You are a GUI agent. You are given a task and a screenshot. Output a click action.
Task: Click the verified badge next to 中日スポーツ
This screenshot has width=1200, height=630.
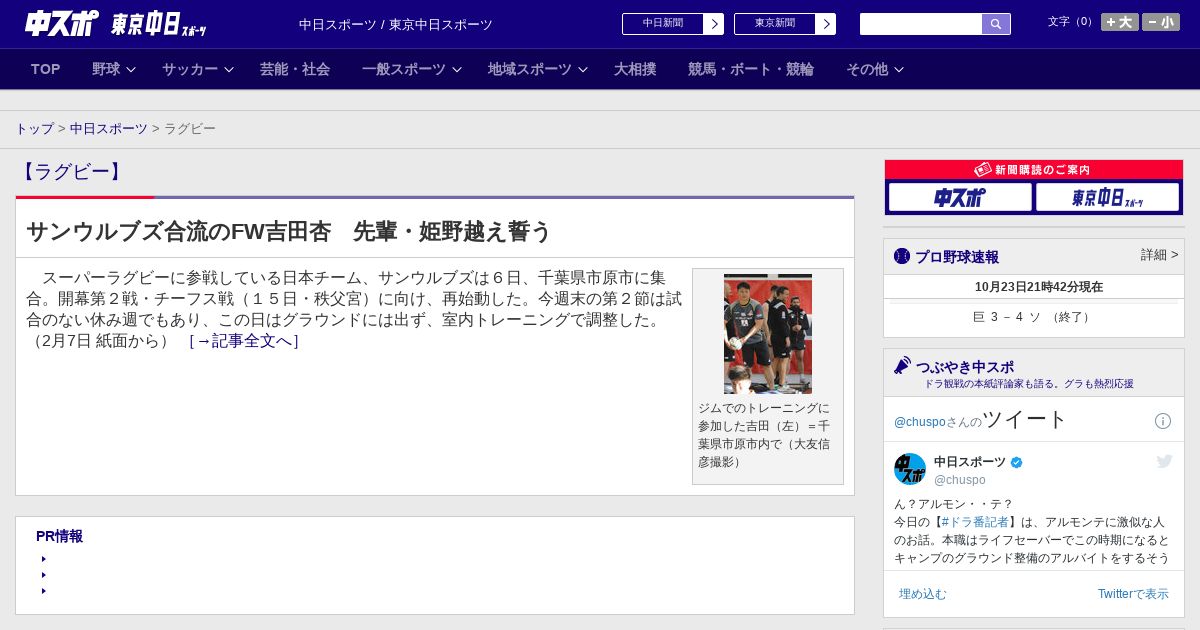click(x=1017, y=462)
